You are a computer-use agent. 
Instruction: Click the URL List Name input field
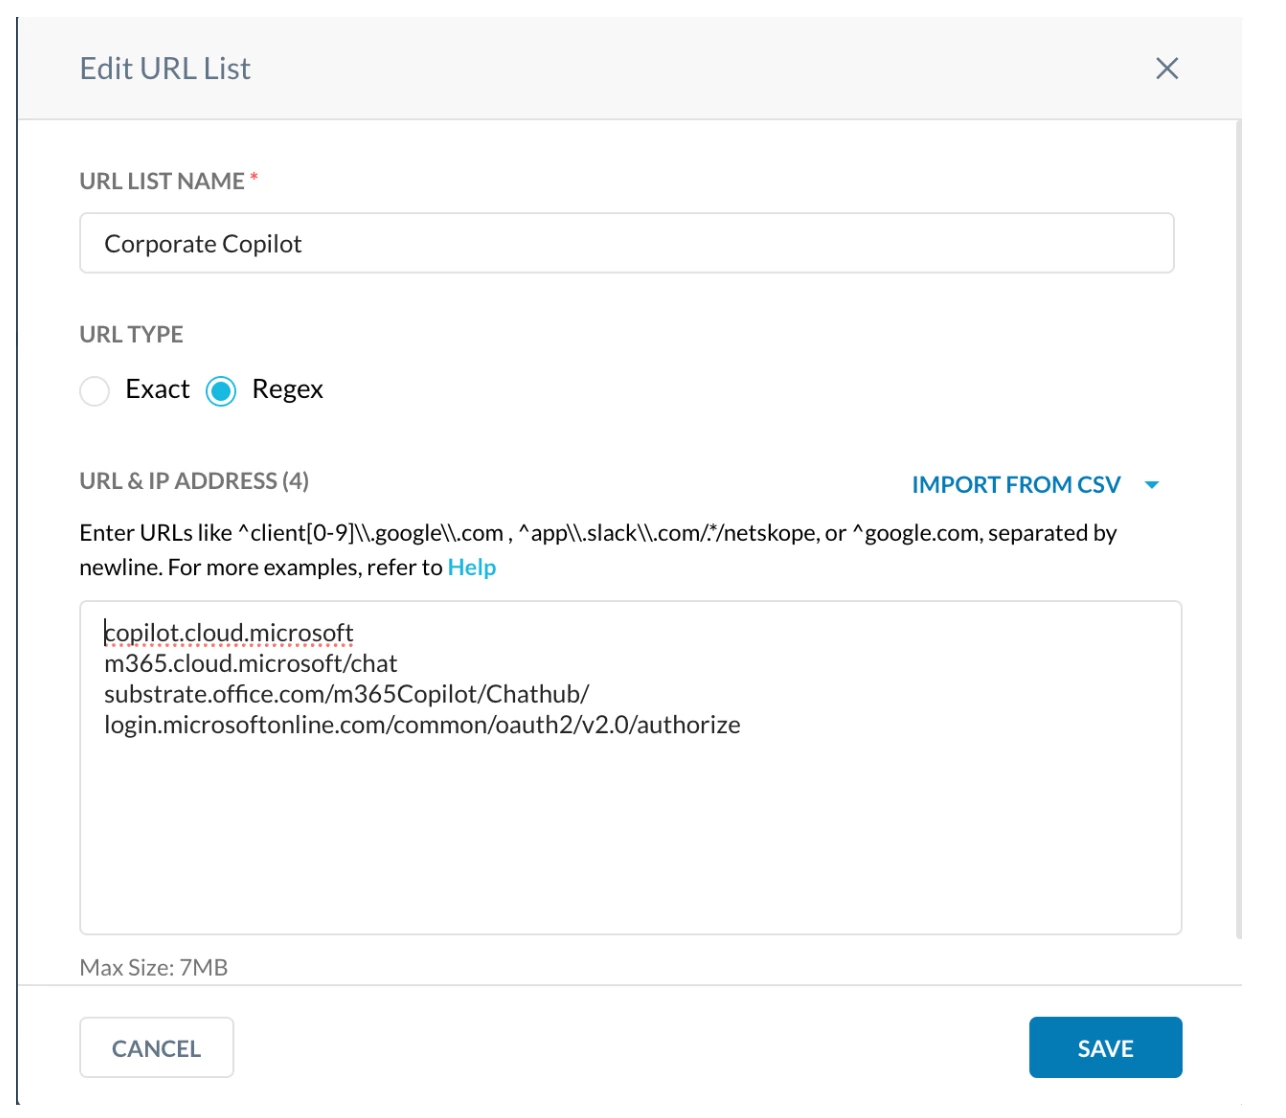[626, 243]
